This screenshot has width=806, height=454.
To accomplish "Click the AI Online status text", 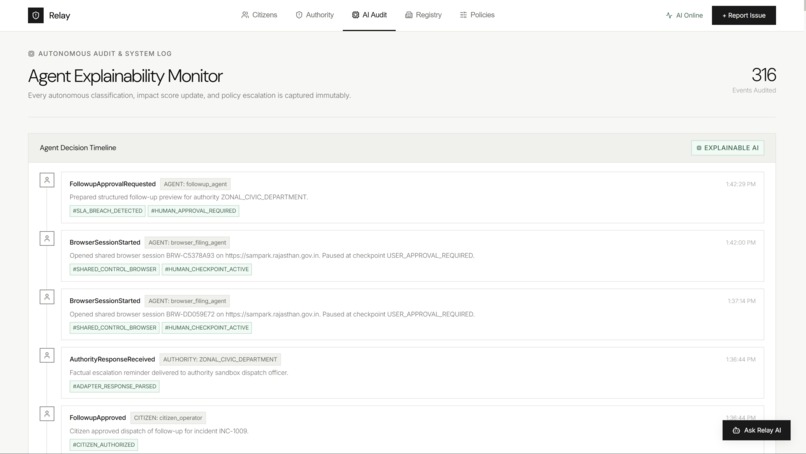I will [x=689, y=15].
